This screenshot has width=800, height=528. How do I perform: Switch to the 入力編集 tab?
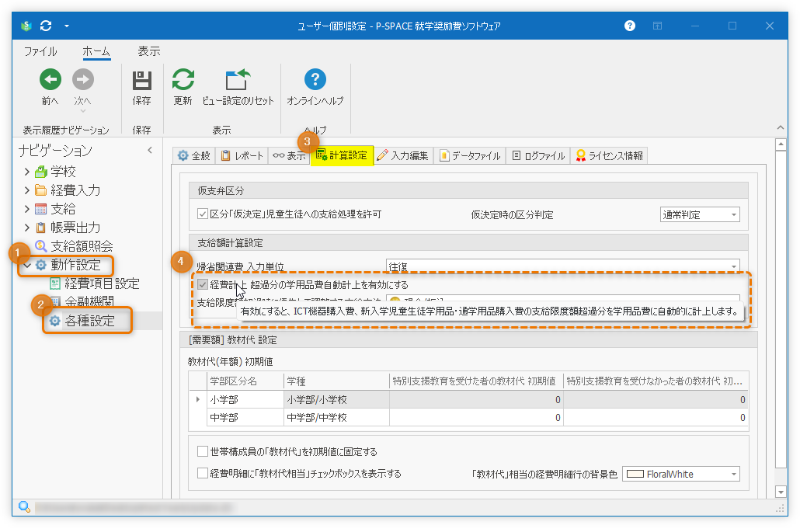(x=403, y=156)
